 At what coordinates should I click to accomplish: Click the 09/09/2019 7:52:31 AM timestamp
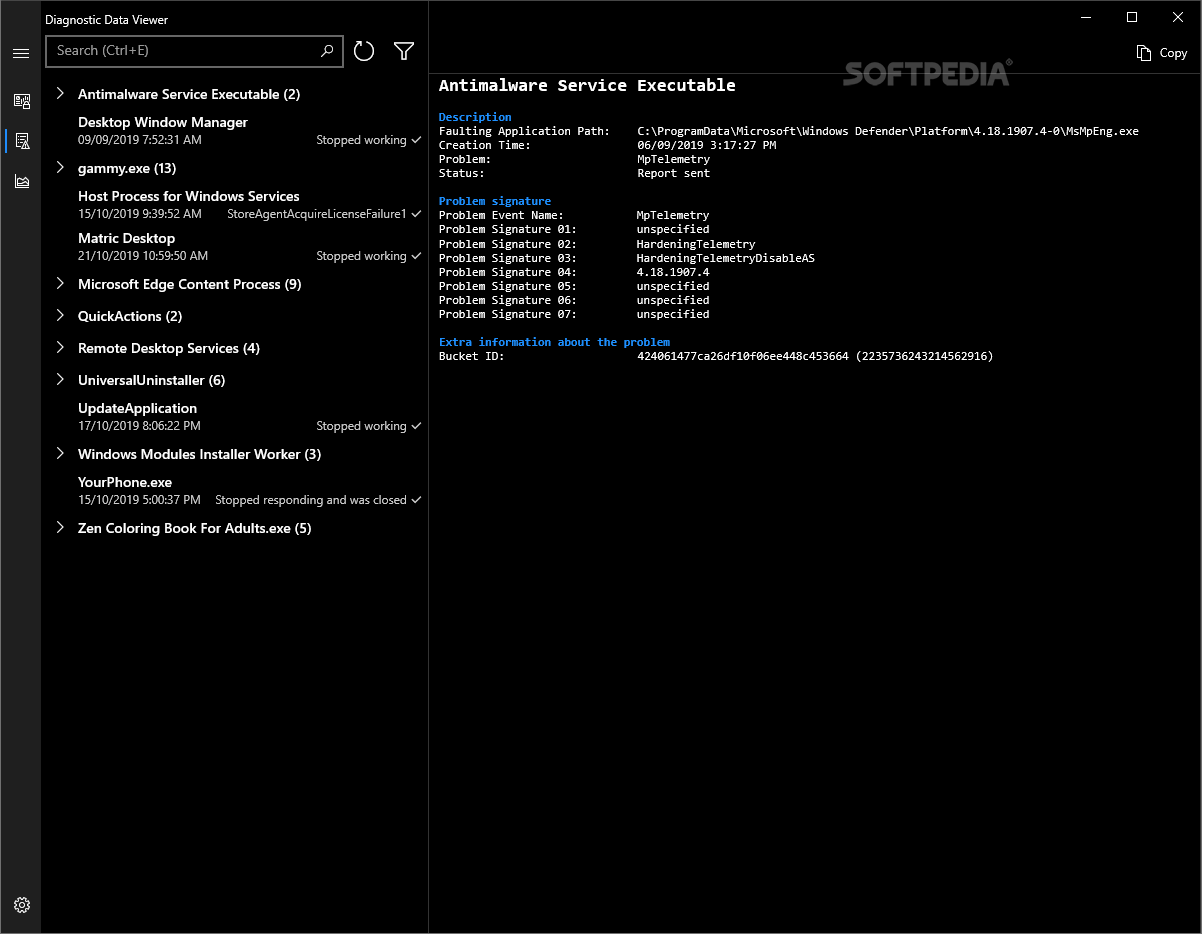click(x=140, y=140)
